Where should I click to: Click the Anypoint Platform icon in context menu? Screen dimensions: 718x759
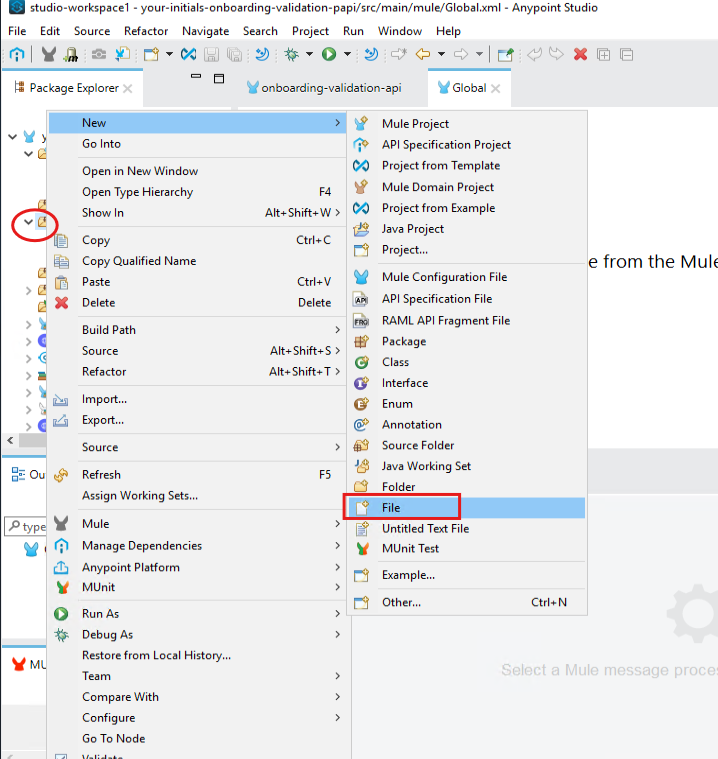point(62,567)
